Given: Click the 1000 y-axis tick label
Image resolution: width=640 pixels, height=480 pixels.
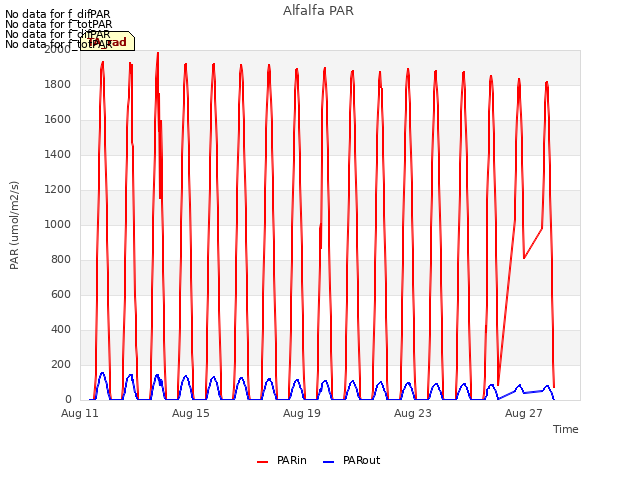Looking at the screenshot, I should (58, 224).
